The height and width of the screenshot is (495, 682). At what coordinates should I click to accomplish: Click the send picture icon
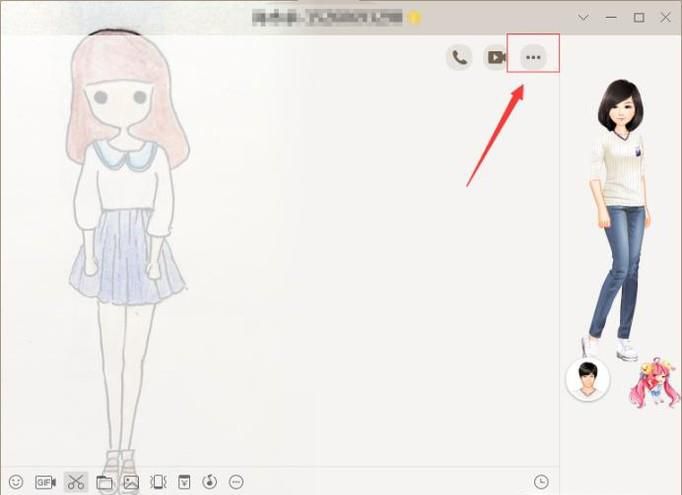click(130, 481)
